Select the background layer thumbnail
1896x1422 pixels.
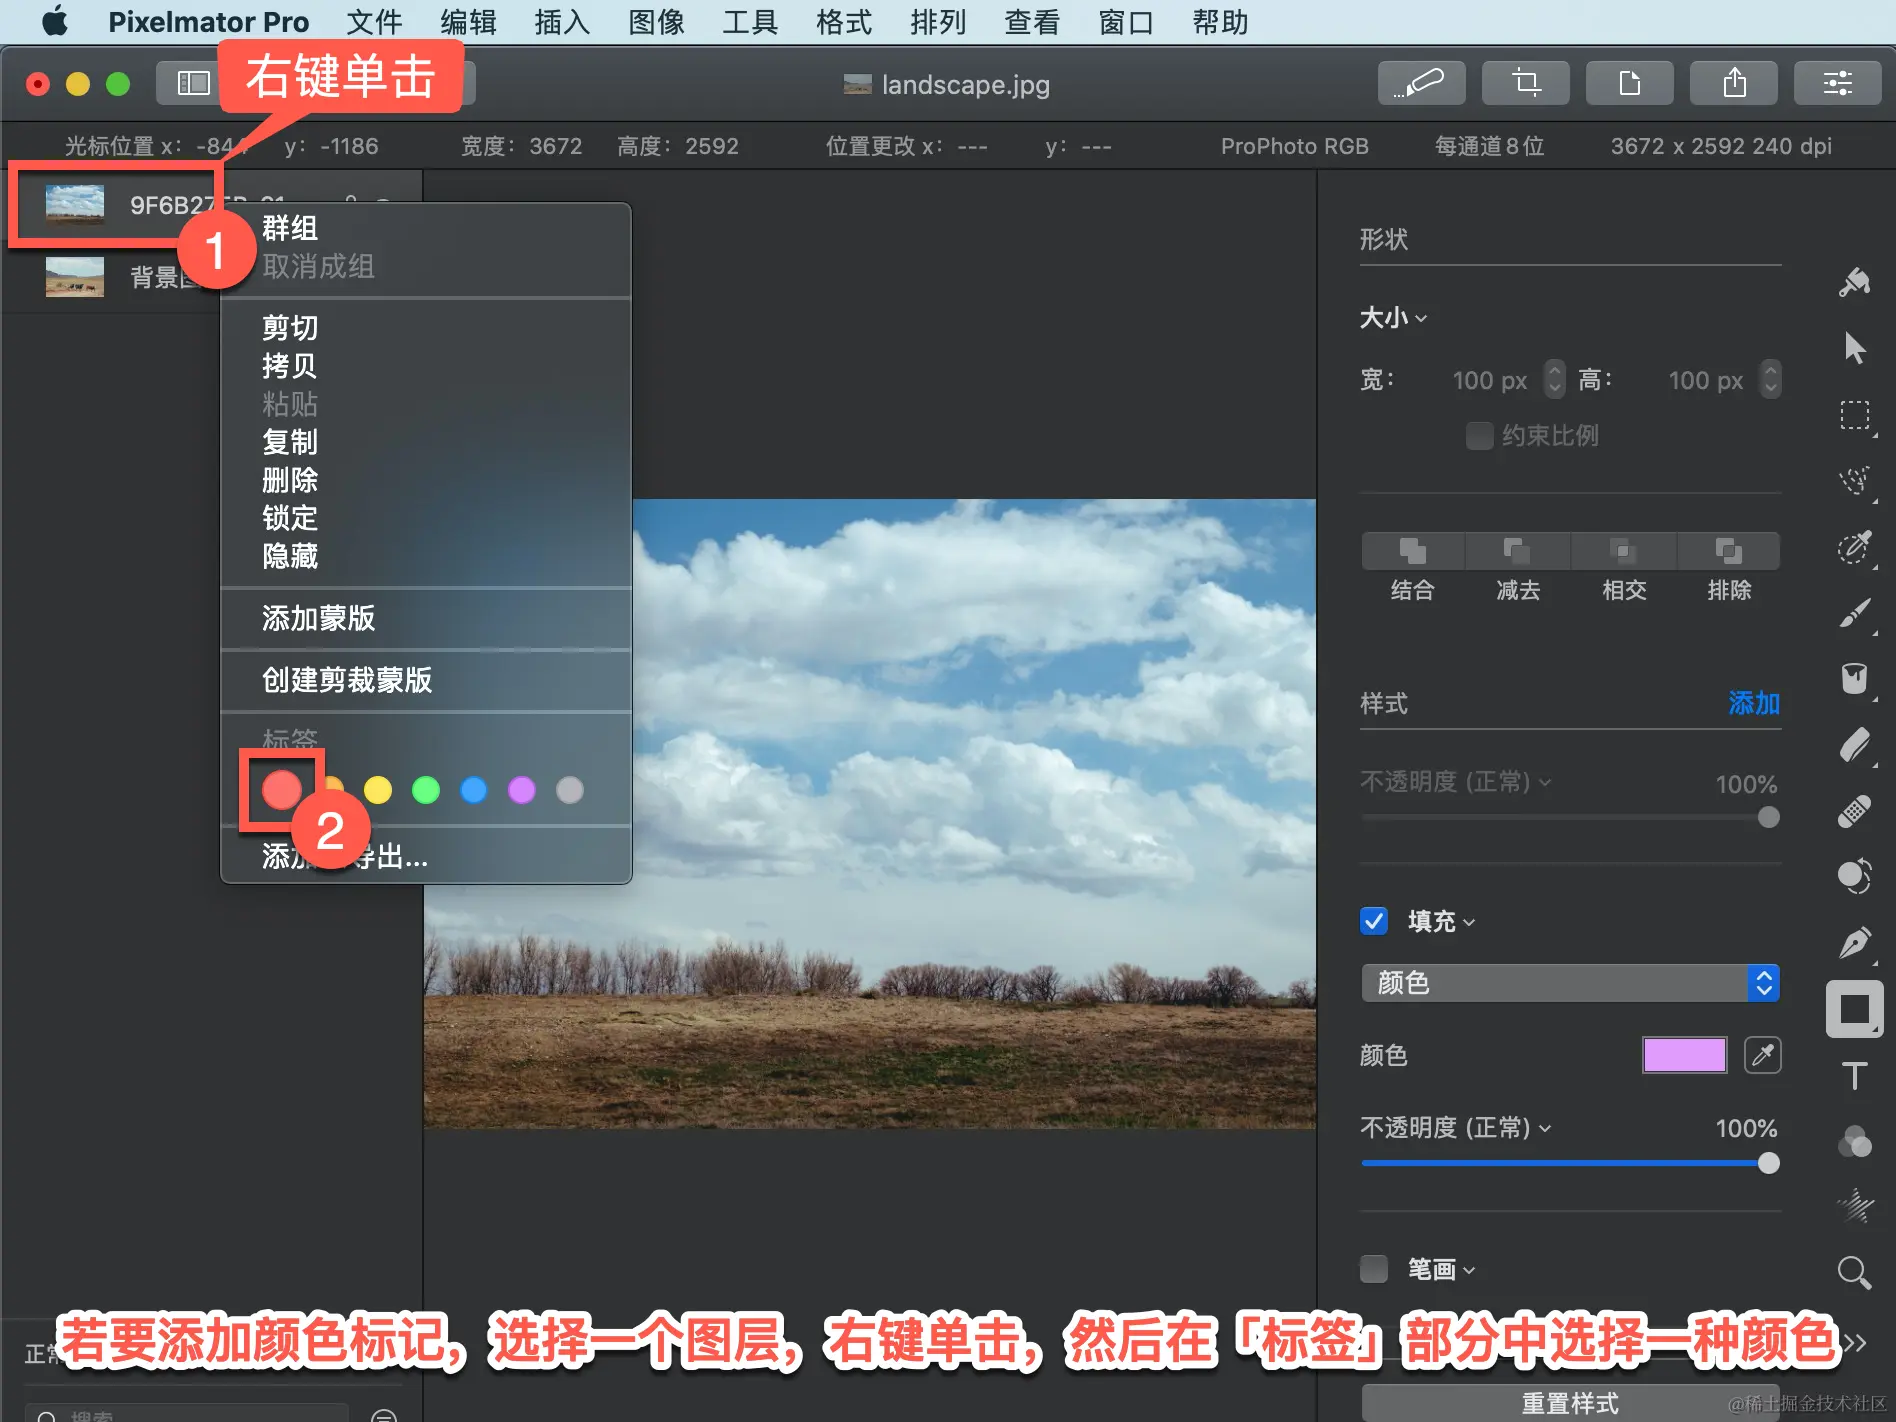point(75,276)
